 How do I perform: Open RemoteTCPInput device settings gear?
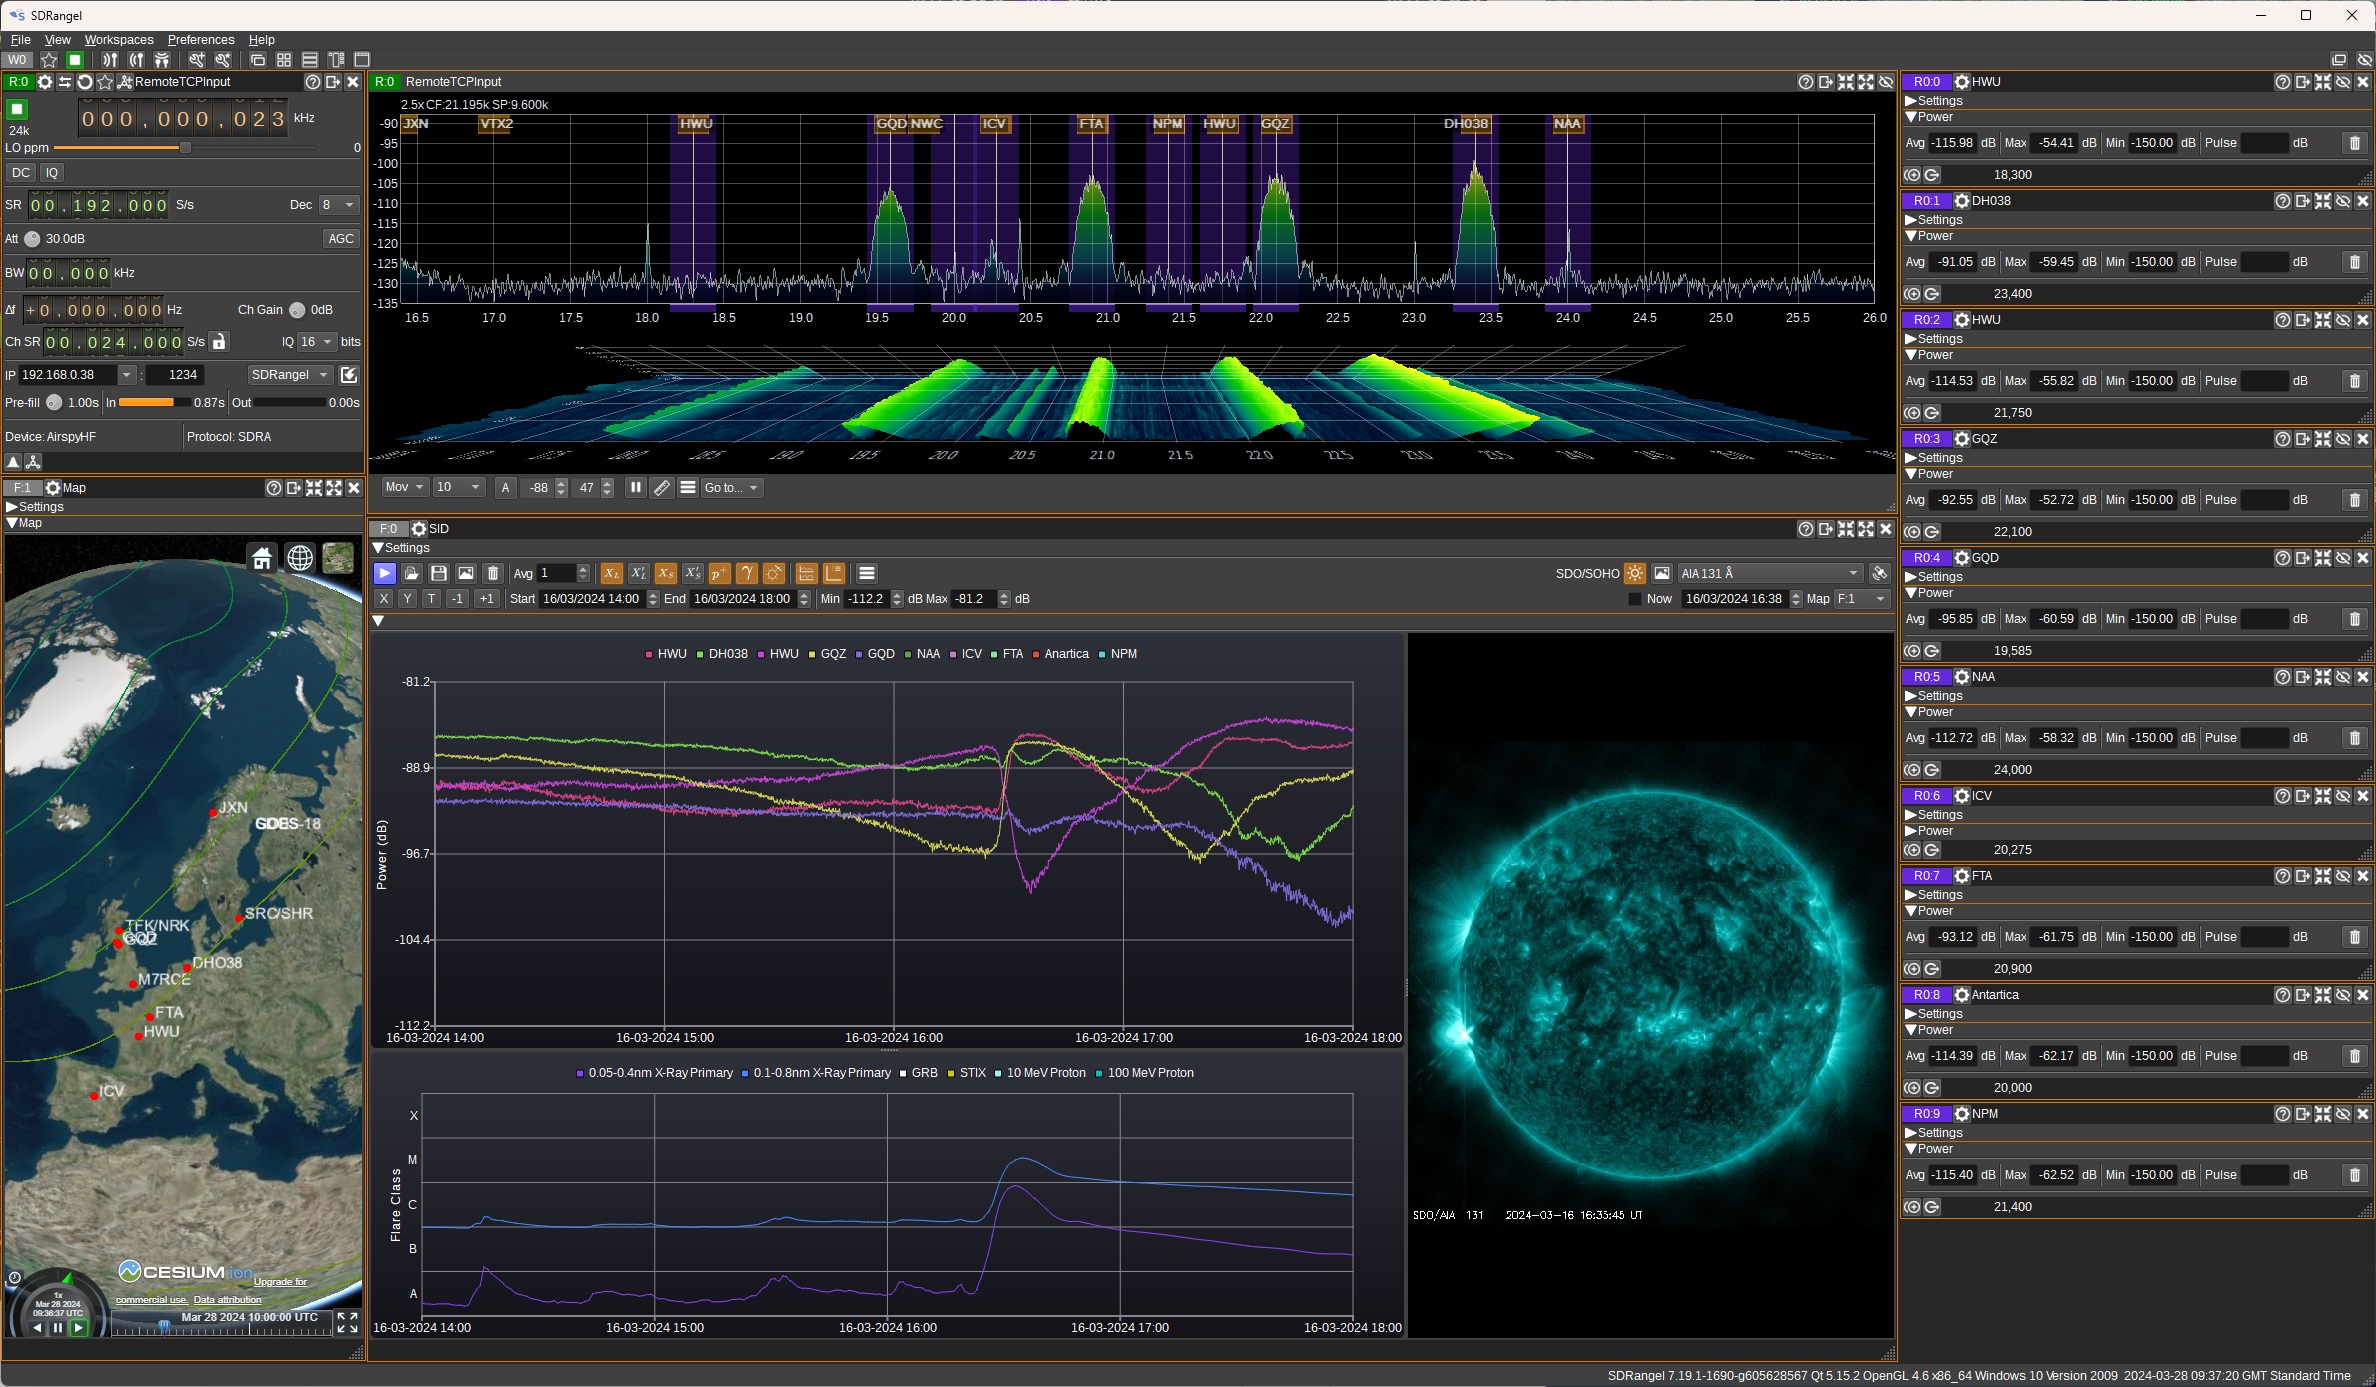tap(44, 82)
